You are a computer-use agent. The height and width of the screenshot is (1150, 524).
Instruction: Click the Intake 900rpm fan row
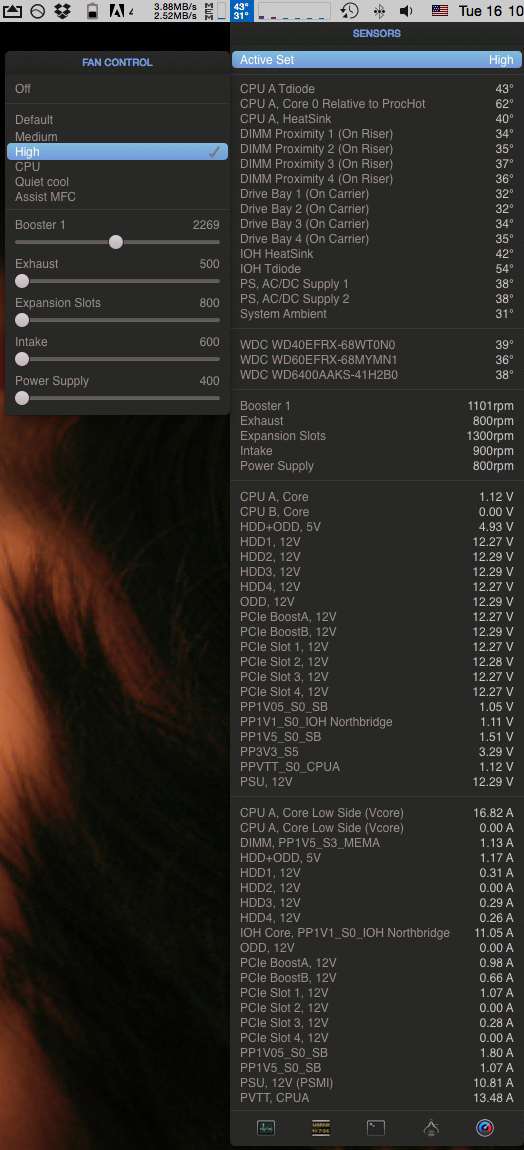(x=376, y=450)
